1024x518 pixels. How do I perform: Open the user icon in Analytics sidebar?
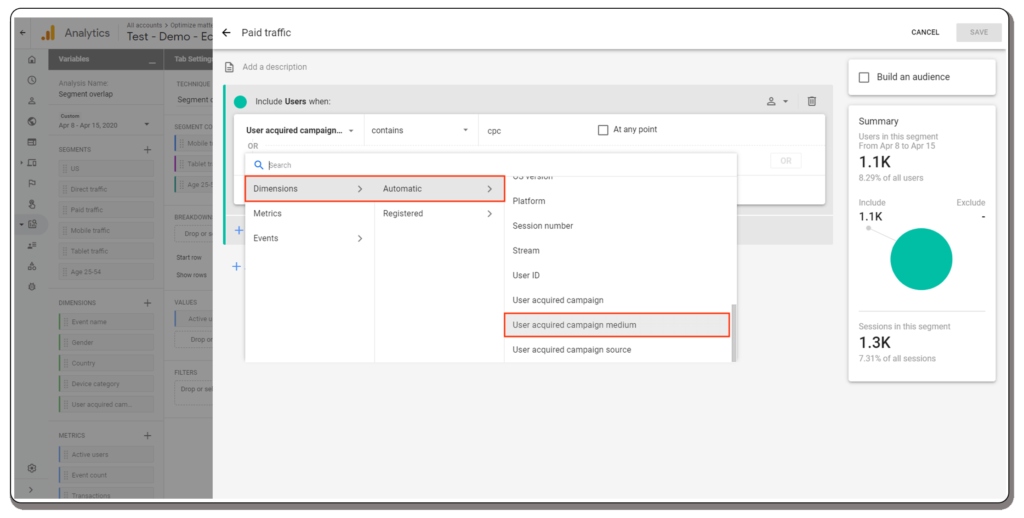(32, 101)
